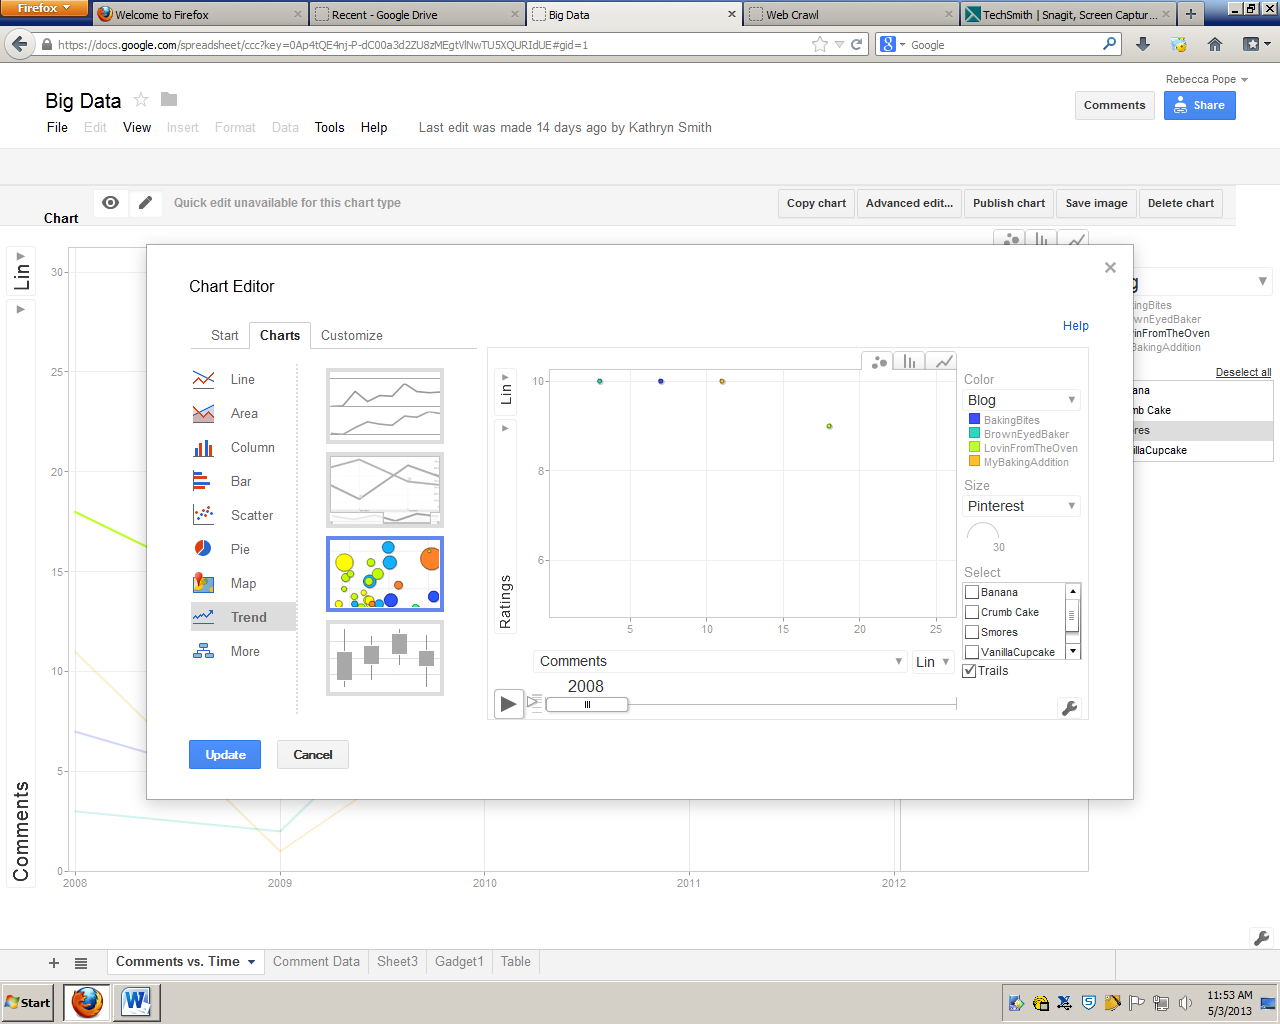Check the VanillaCupcake checkbox
Screen dimensions: 1280x1024
pos(971,652)
